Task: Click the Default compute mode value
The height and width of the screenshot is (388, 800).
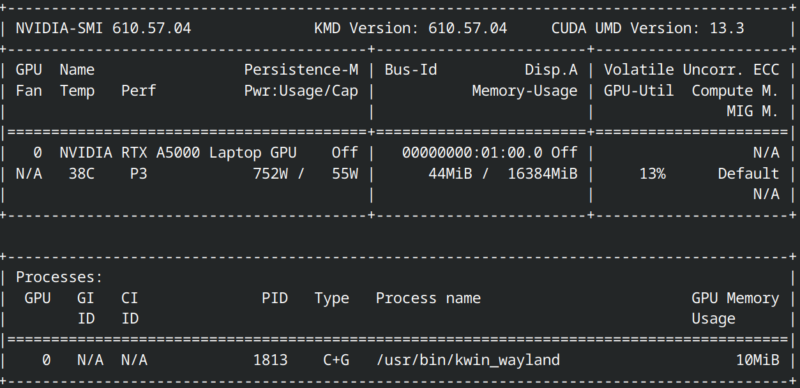Action: point(748,174)
